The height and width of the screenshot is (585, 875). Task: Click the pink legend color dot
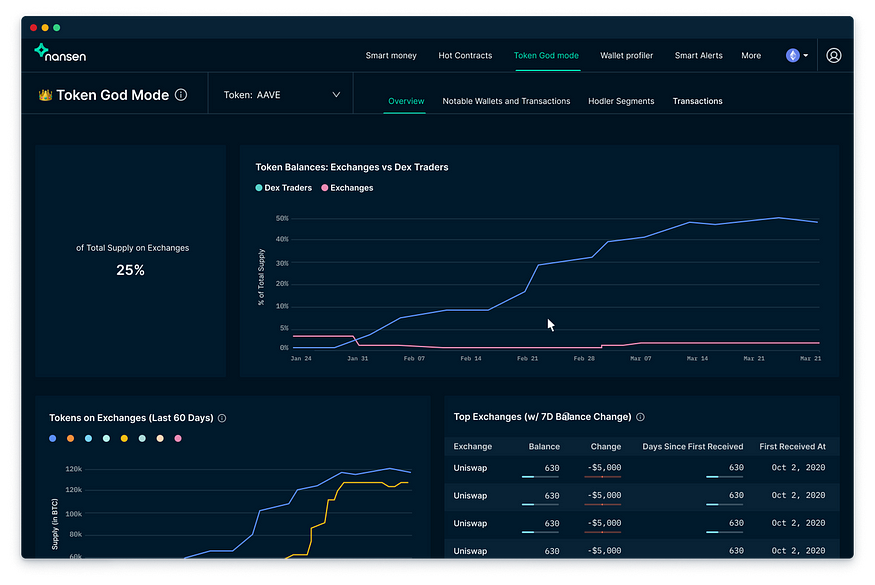[178, 439]
